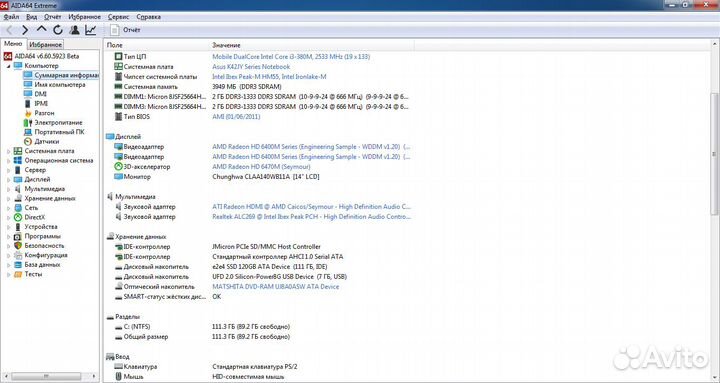Click the Разгон flame icon
This screenshot has height=383, width=720.
pos(28,113)
